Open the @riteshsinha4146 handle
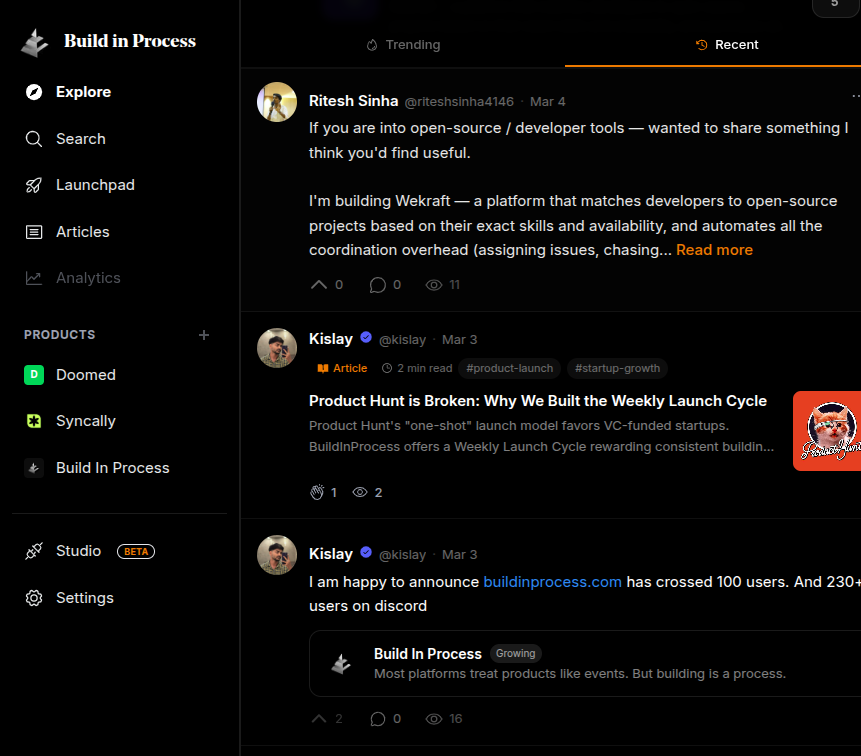This screenshot has height=756, width=861. click(459, 102)
